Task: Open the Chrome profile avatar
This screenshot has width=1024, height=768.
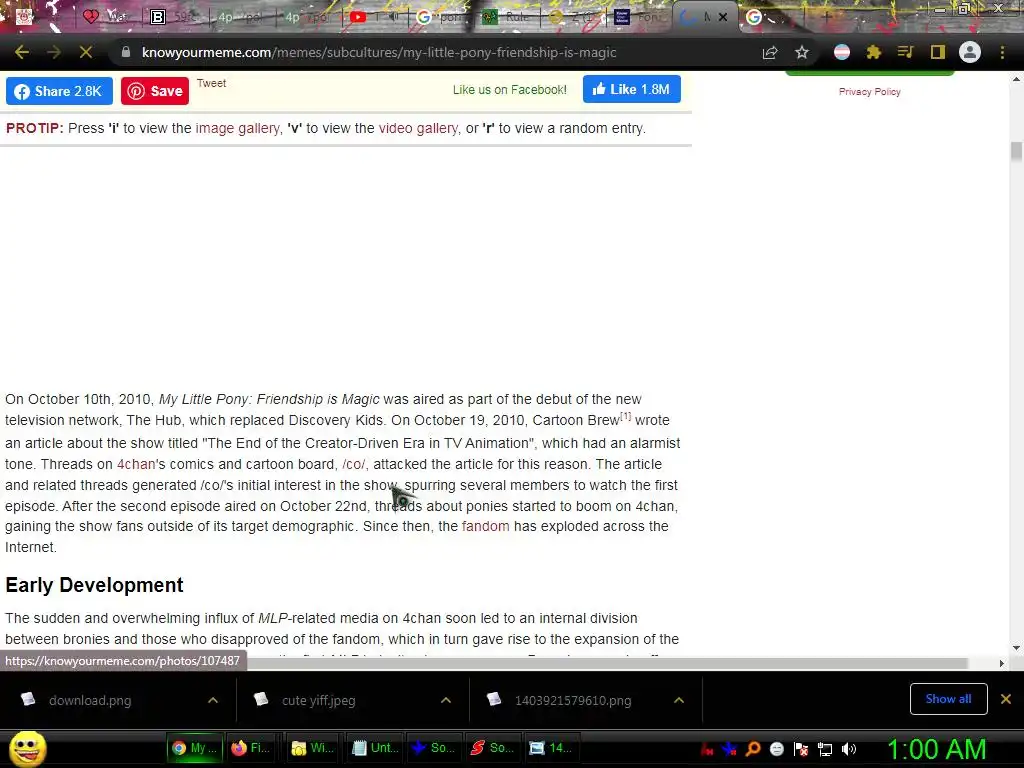Action: (970, 52)
